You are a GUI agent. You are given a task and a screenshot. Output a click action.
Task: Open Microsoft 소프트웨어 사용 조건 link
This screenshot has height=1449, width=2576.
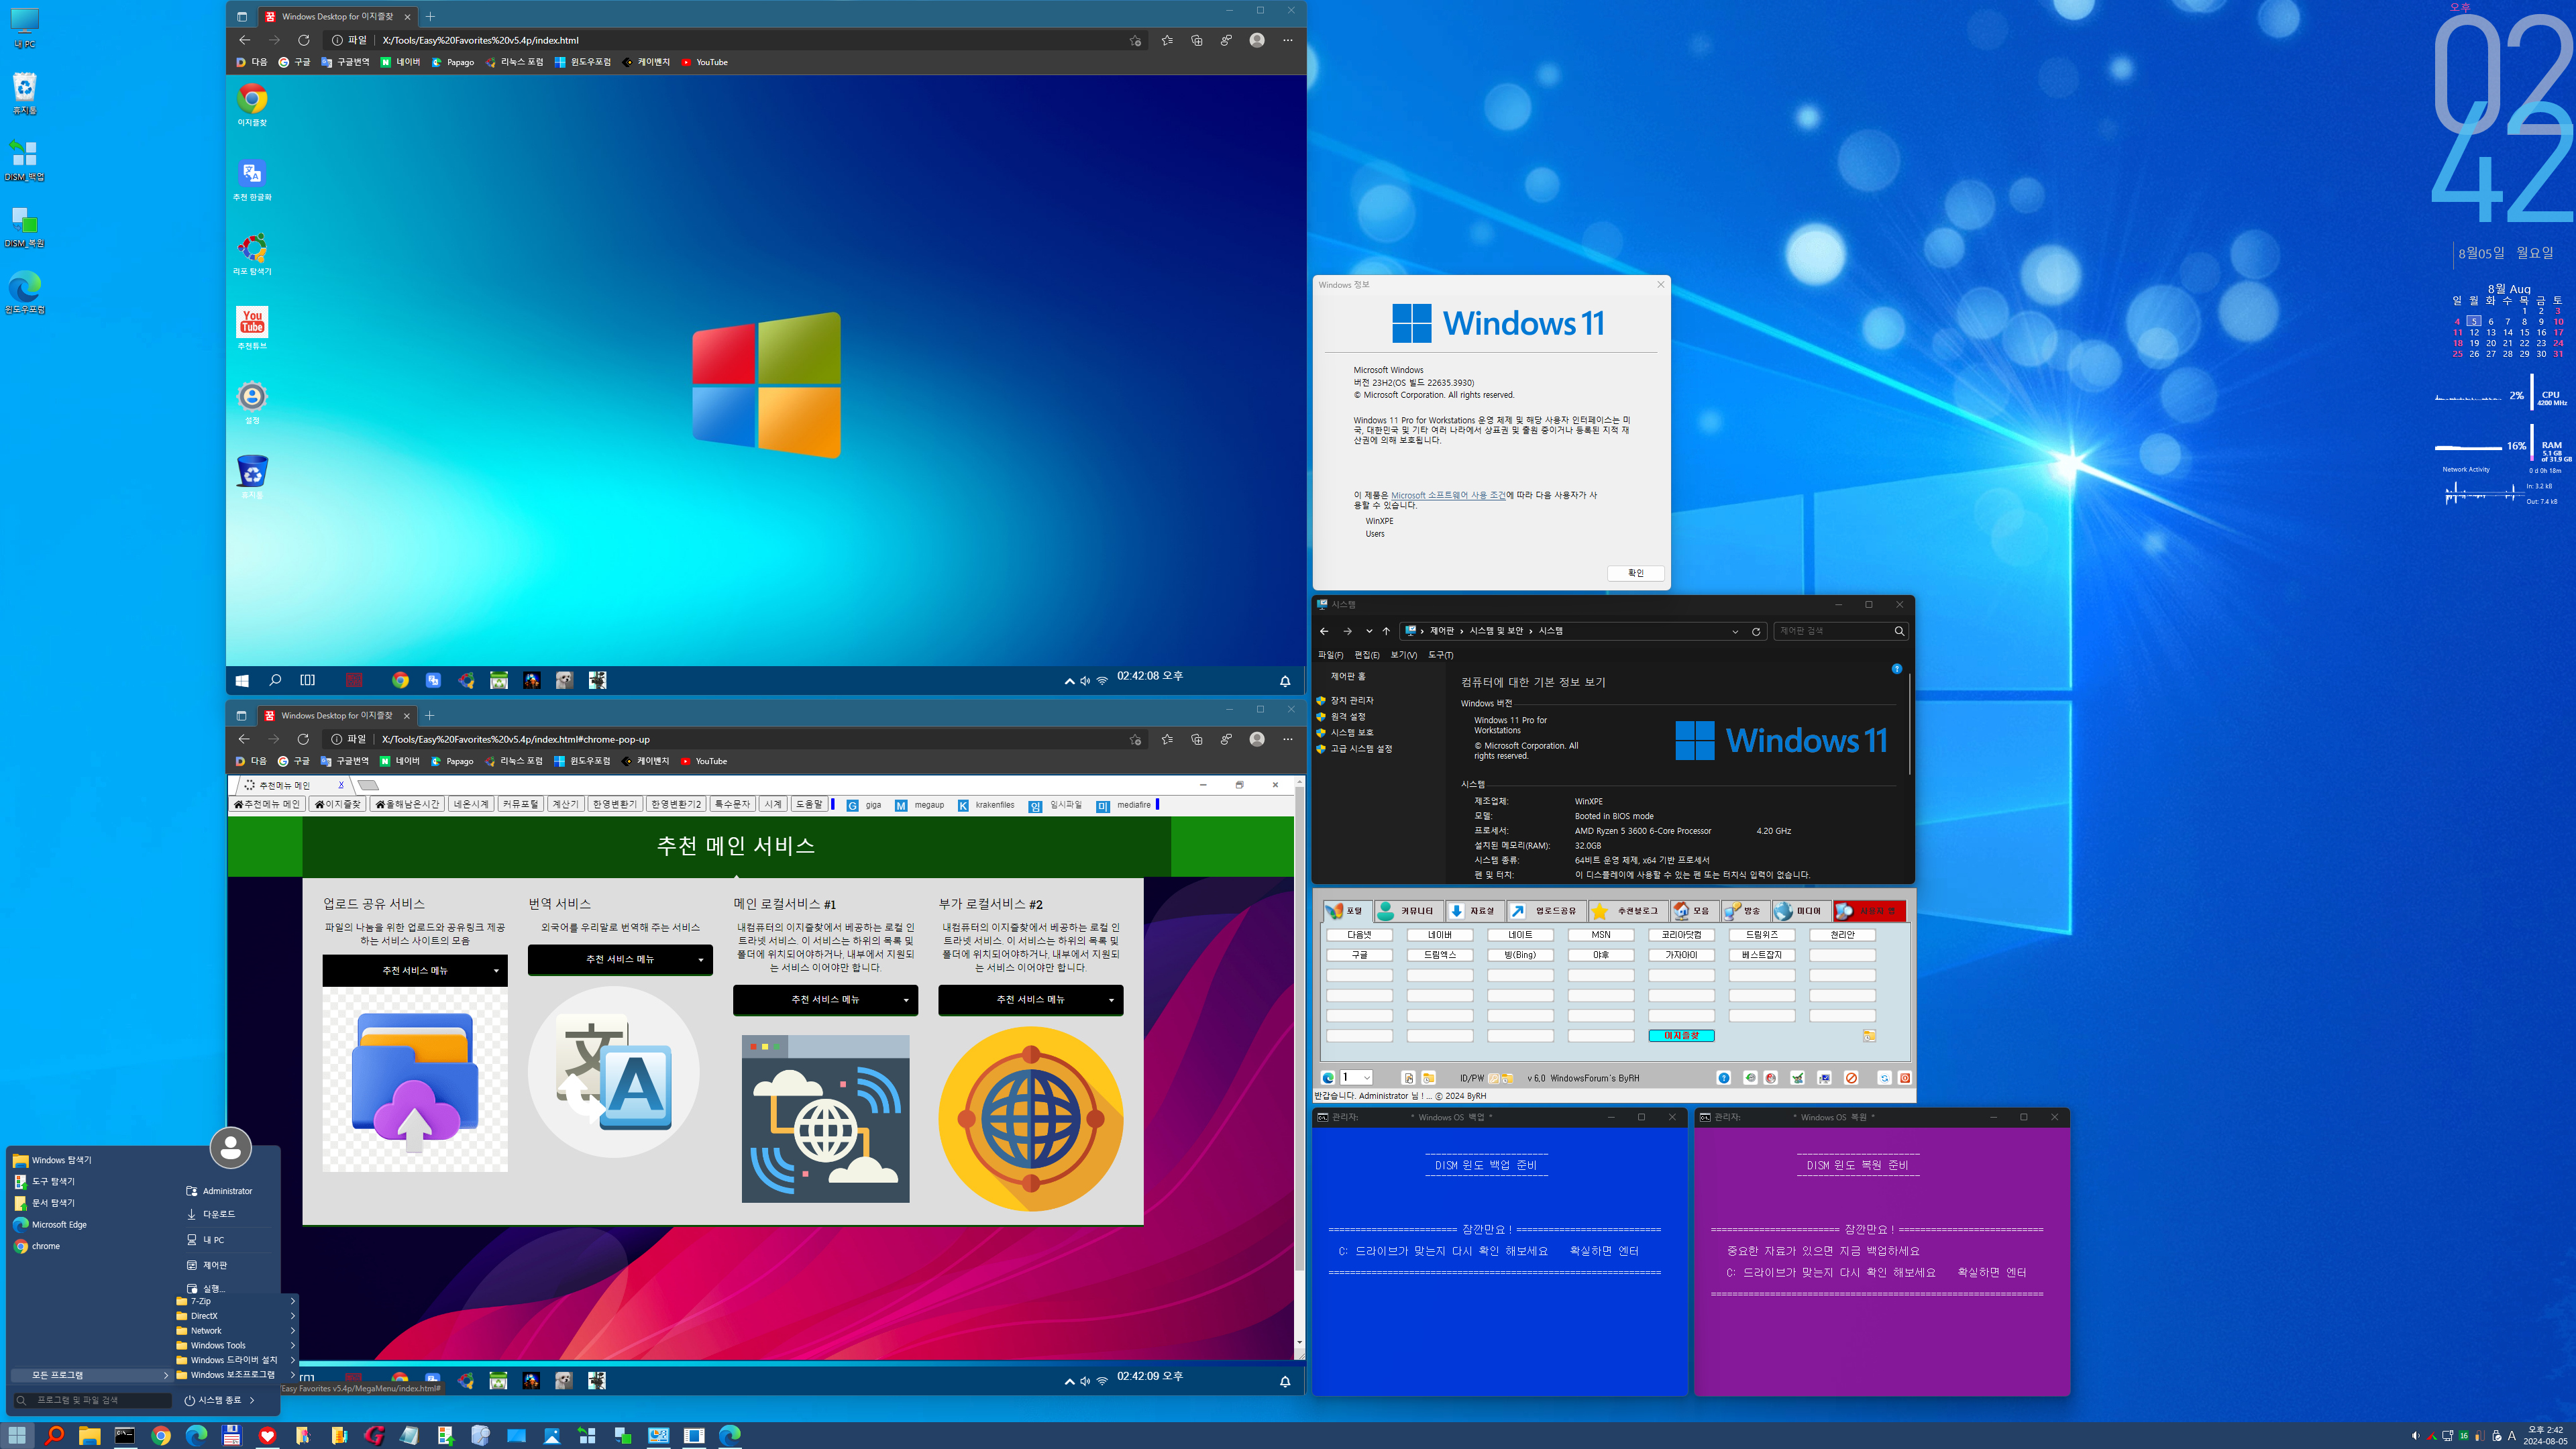click(x=1447, y=495)
